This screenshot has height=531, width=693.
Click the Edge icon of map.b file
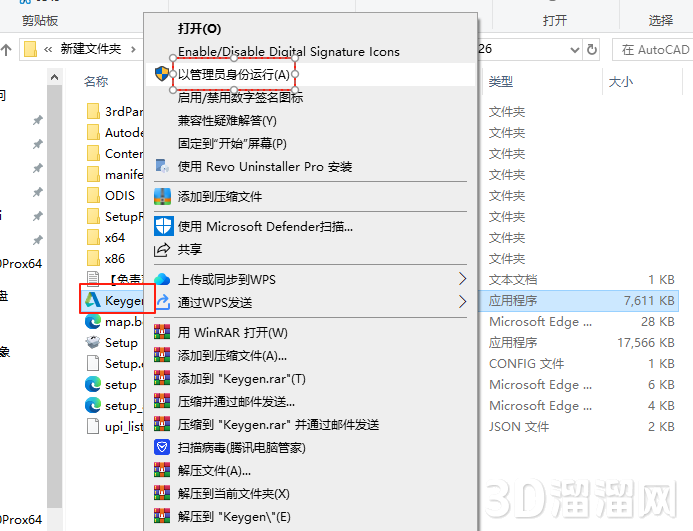point(93,321)
